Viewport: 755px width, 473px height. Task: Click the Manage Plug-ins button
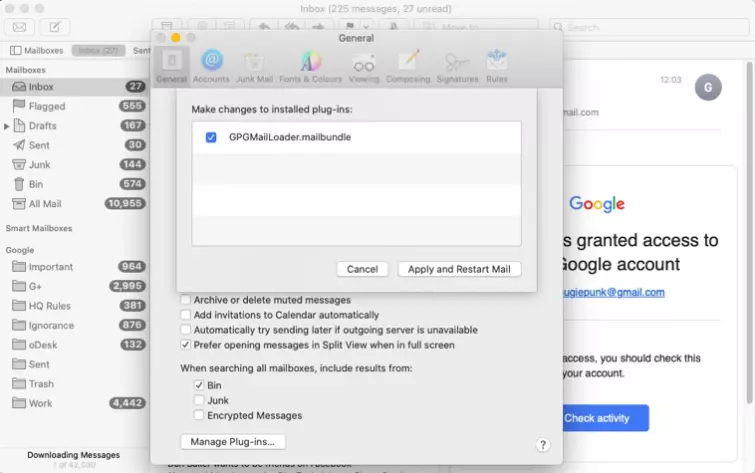233,441
